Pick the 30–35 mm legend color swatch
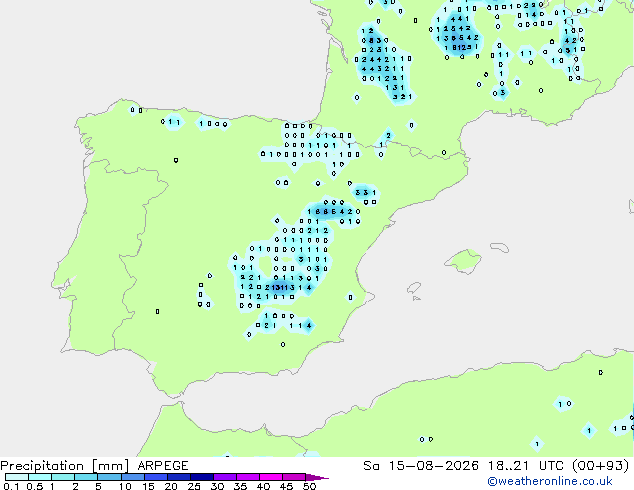Screen dimensions: 634x490 tap(224, 477)
